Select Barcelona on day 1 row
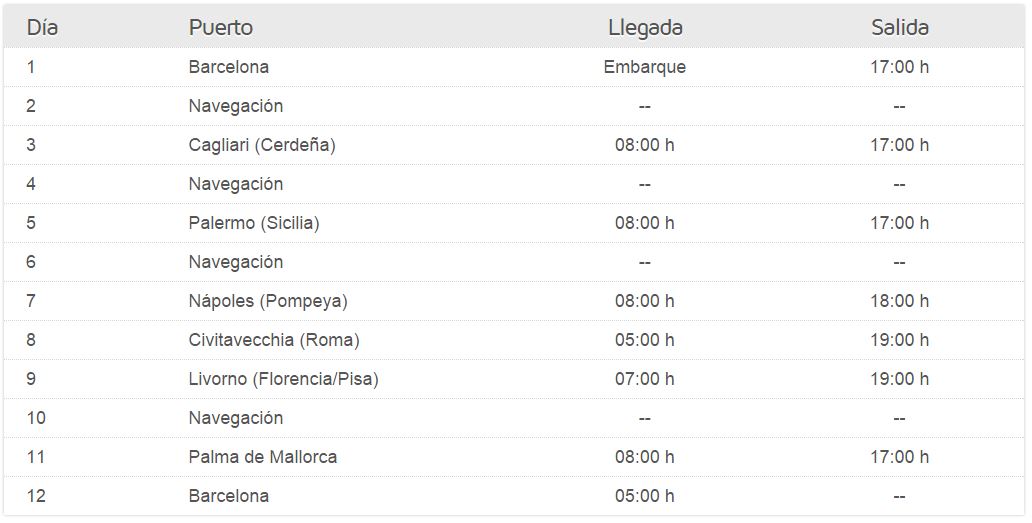1032x523 pixels. click(x=228, y=67)
